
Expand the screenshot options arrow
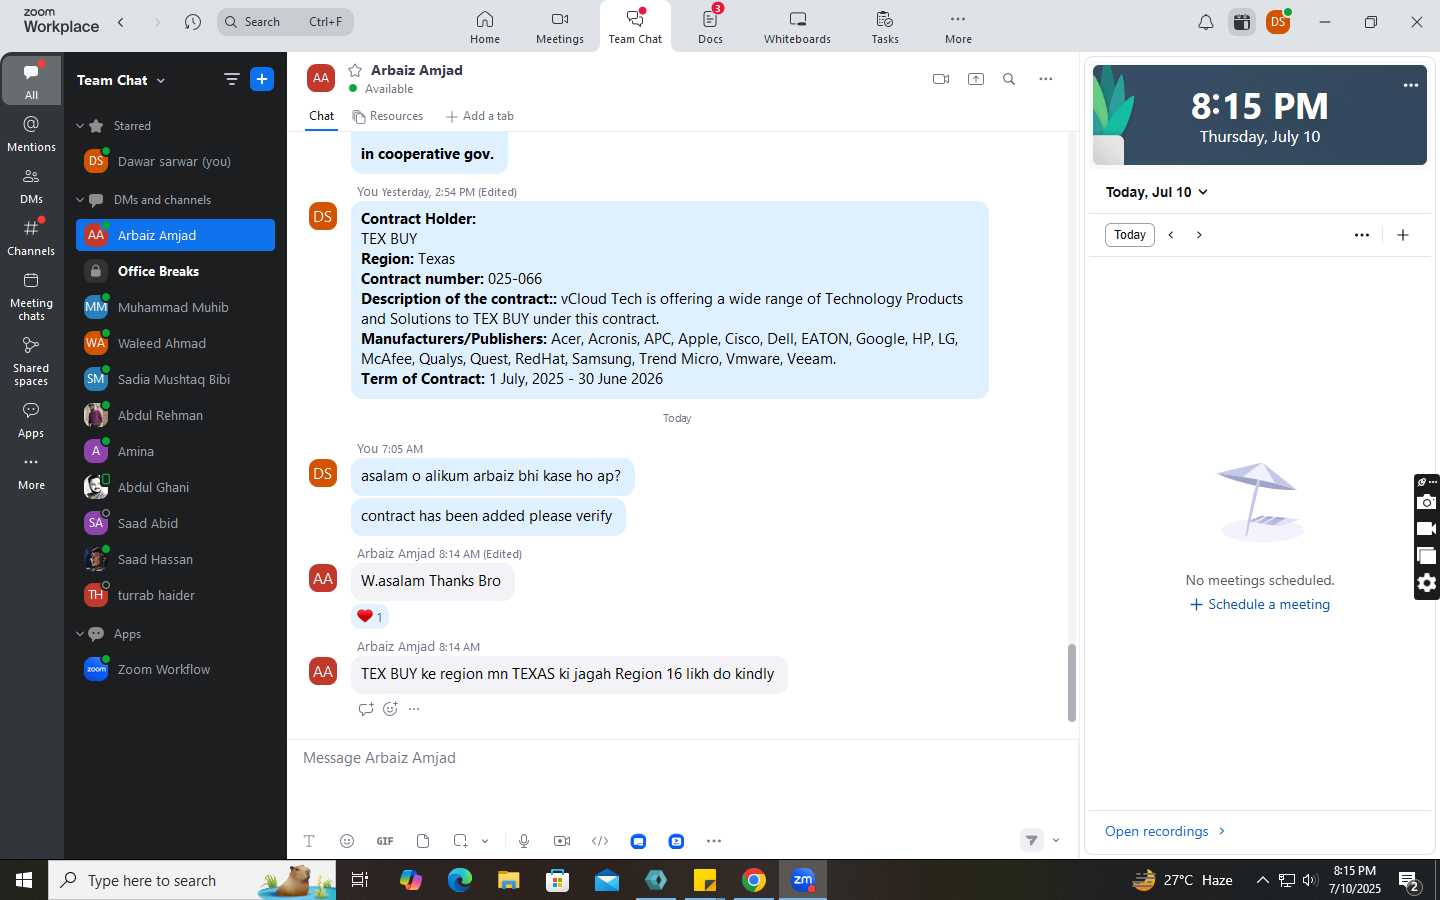tap(485, 841)
